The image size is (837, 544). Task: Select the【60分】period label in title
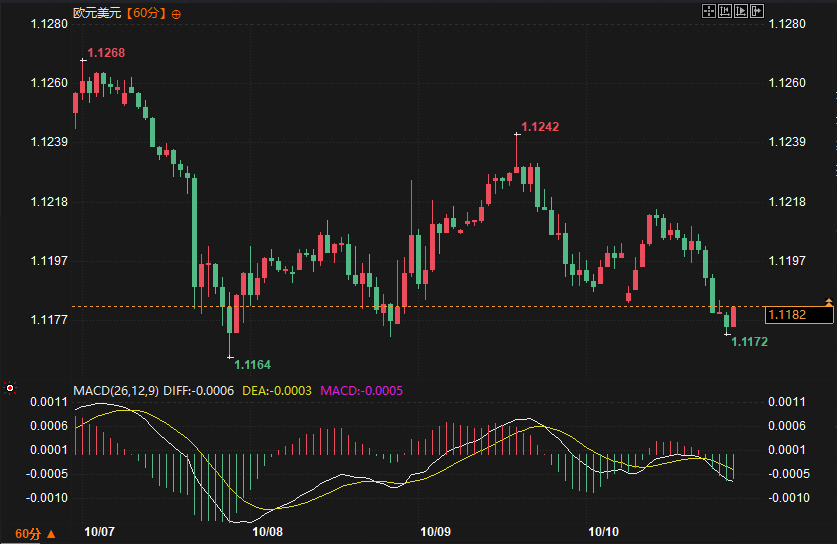(146, 13)
